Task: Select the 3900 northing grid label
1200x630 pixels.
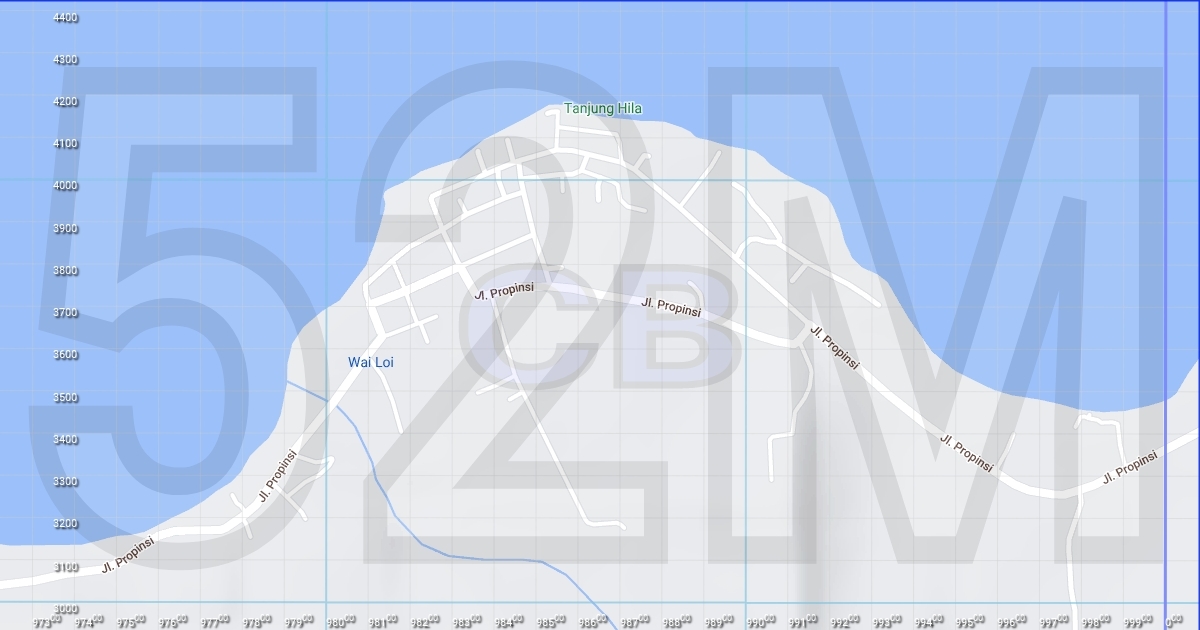Action: pos(66,229)
